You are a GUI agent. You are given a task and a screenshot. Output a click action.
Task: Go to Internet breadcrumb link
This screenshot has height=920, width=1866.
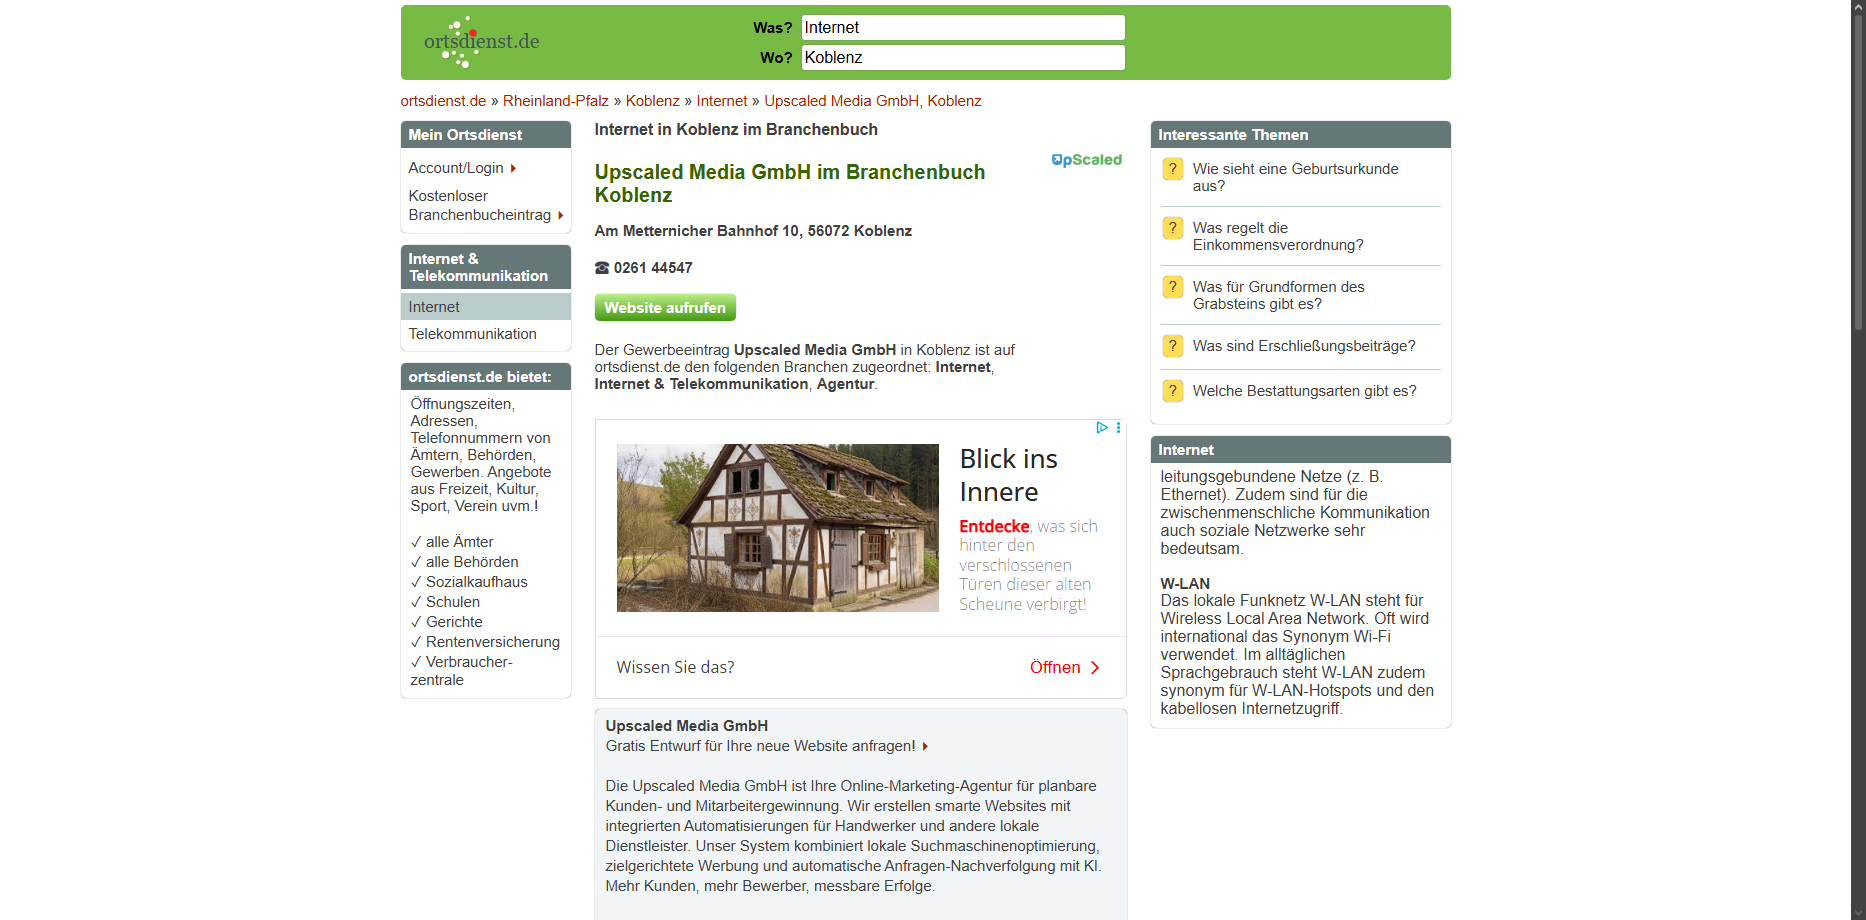coord(722,101)
